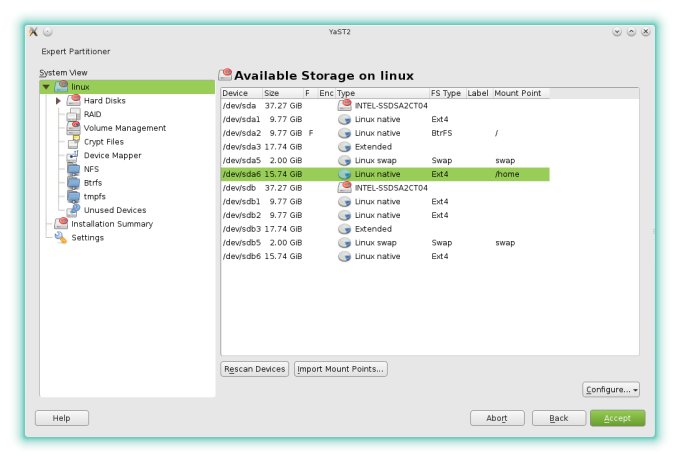Open Installation Summary tree item
This screenshot has height=462, width=680.
112,224
